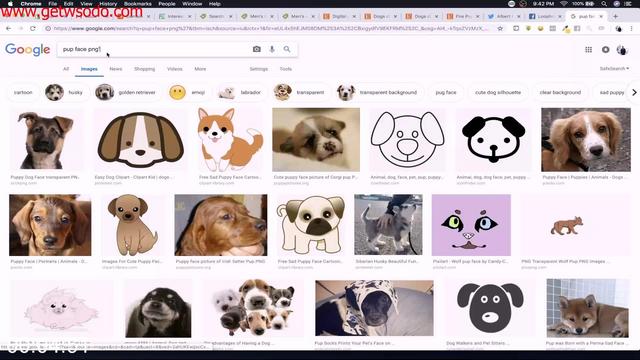Screen dimensions: 640x360
Task: Bookmark this page with star icon
Action: click(500, 28)
